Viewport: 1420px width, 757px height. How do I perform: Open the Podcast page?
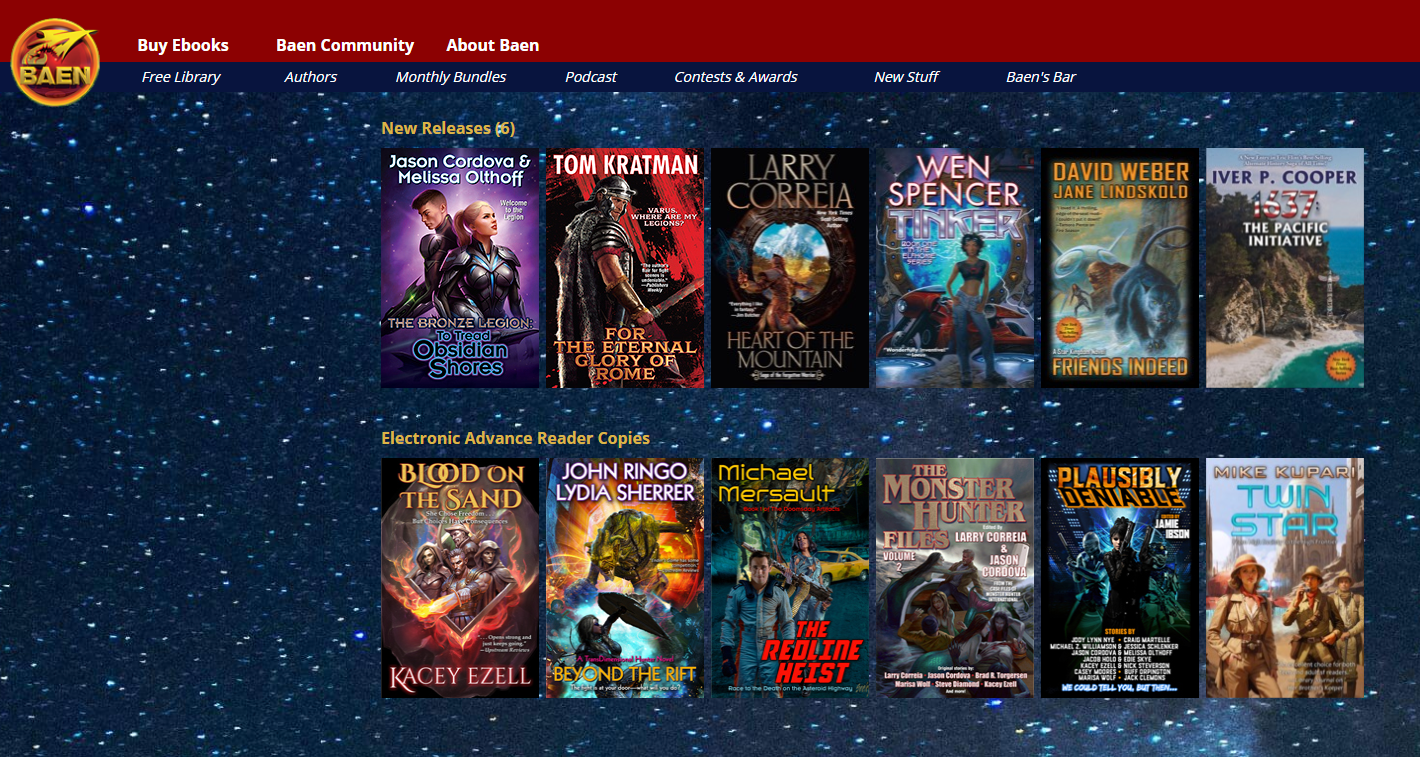[x=591, y=76]
